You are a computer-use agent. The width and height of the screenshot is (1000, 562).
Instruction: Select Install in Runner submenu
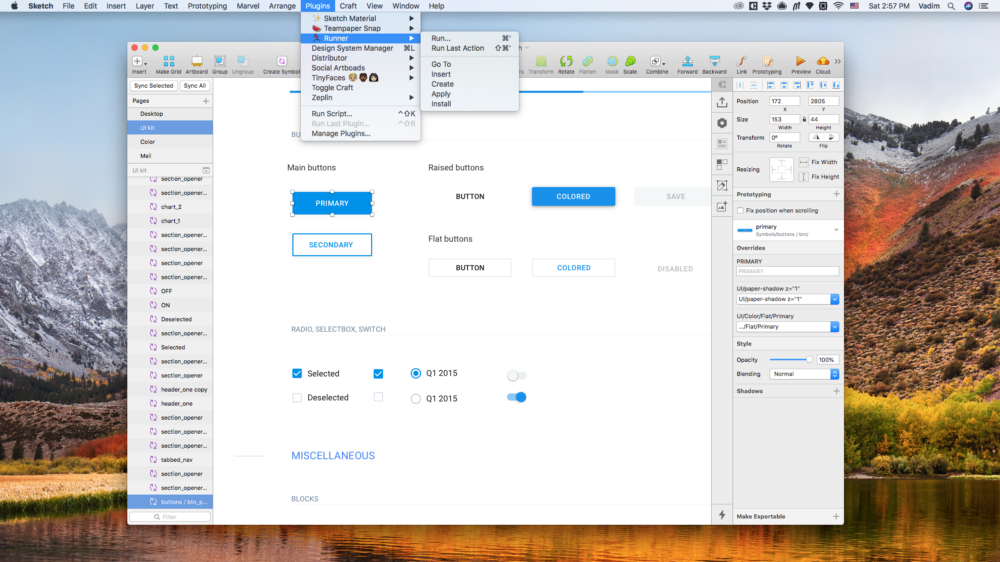469,103
